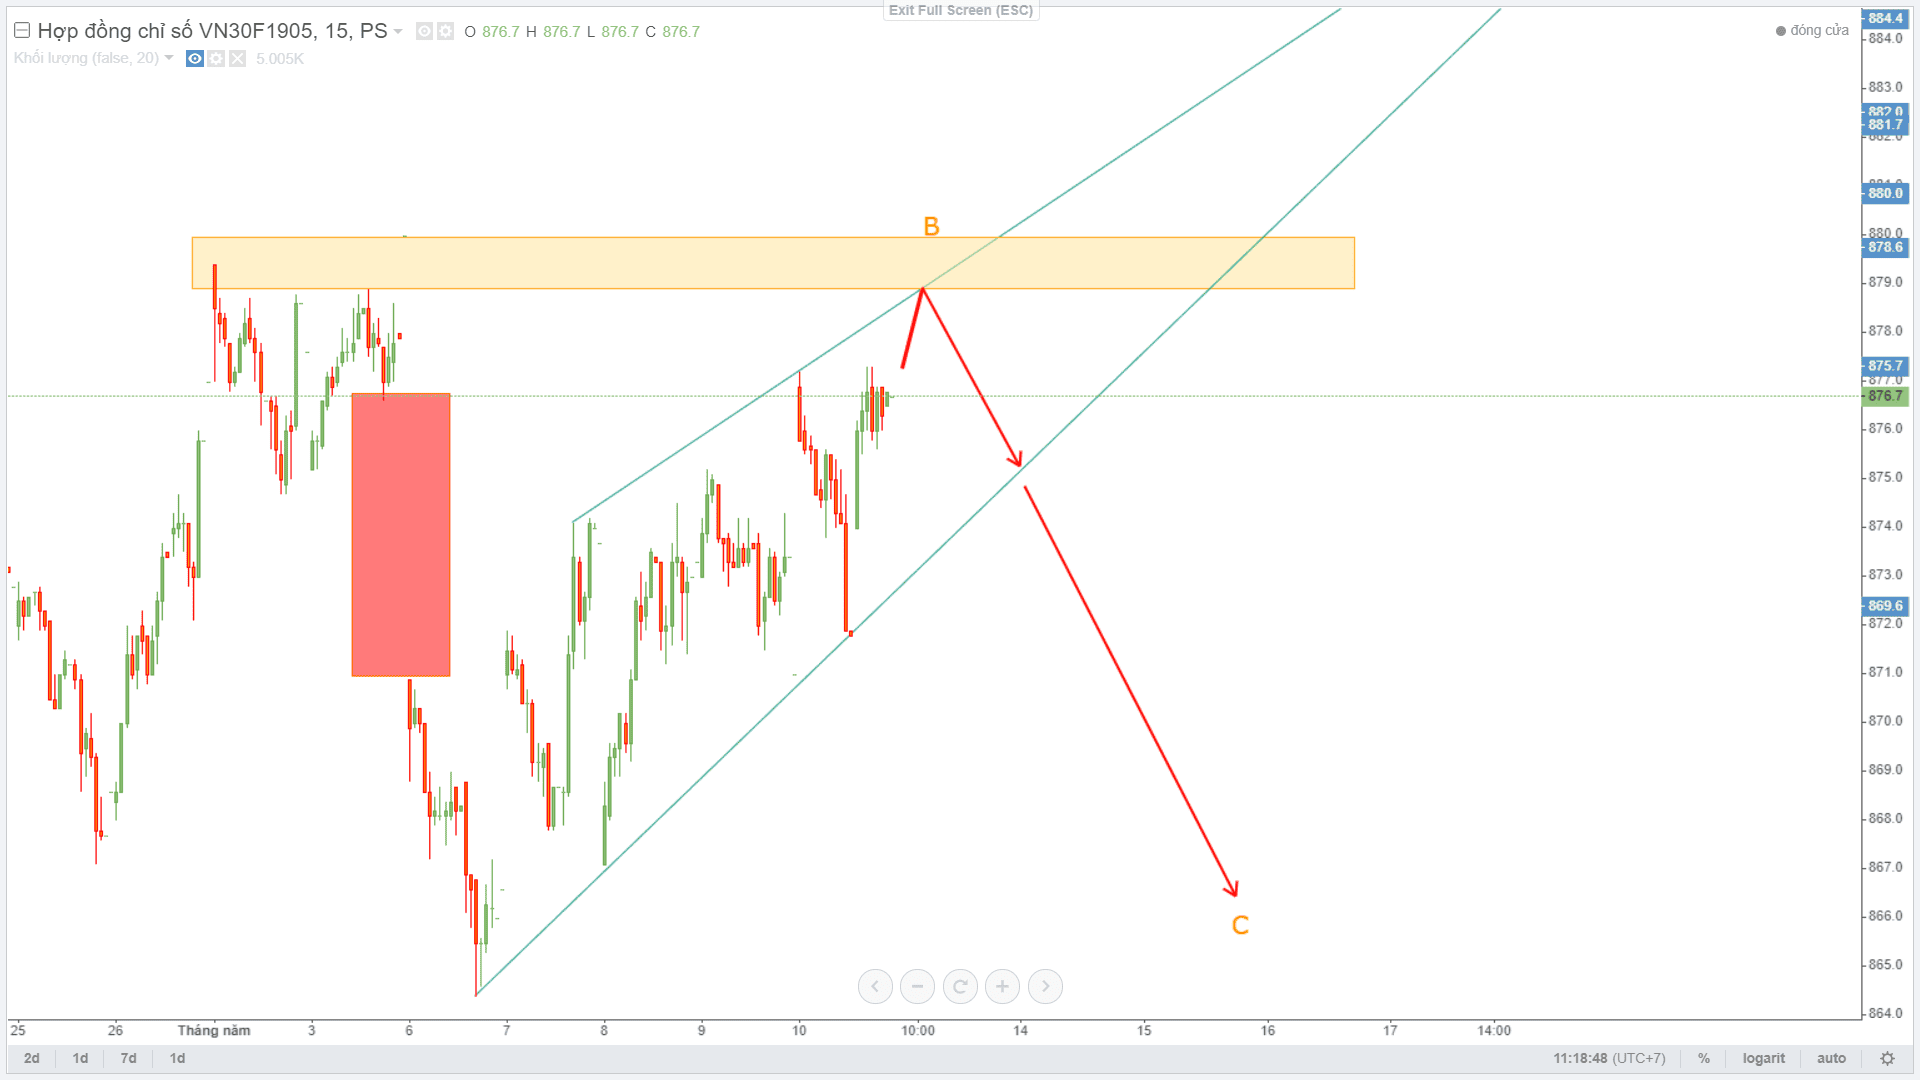Image resolution: width=1920 pixels, height=1080 pixels.
Task: Click the 881.7 blue price label
Action: point(1885,125)
